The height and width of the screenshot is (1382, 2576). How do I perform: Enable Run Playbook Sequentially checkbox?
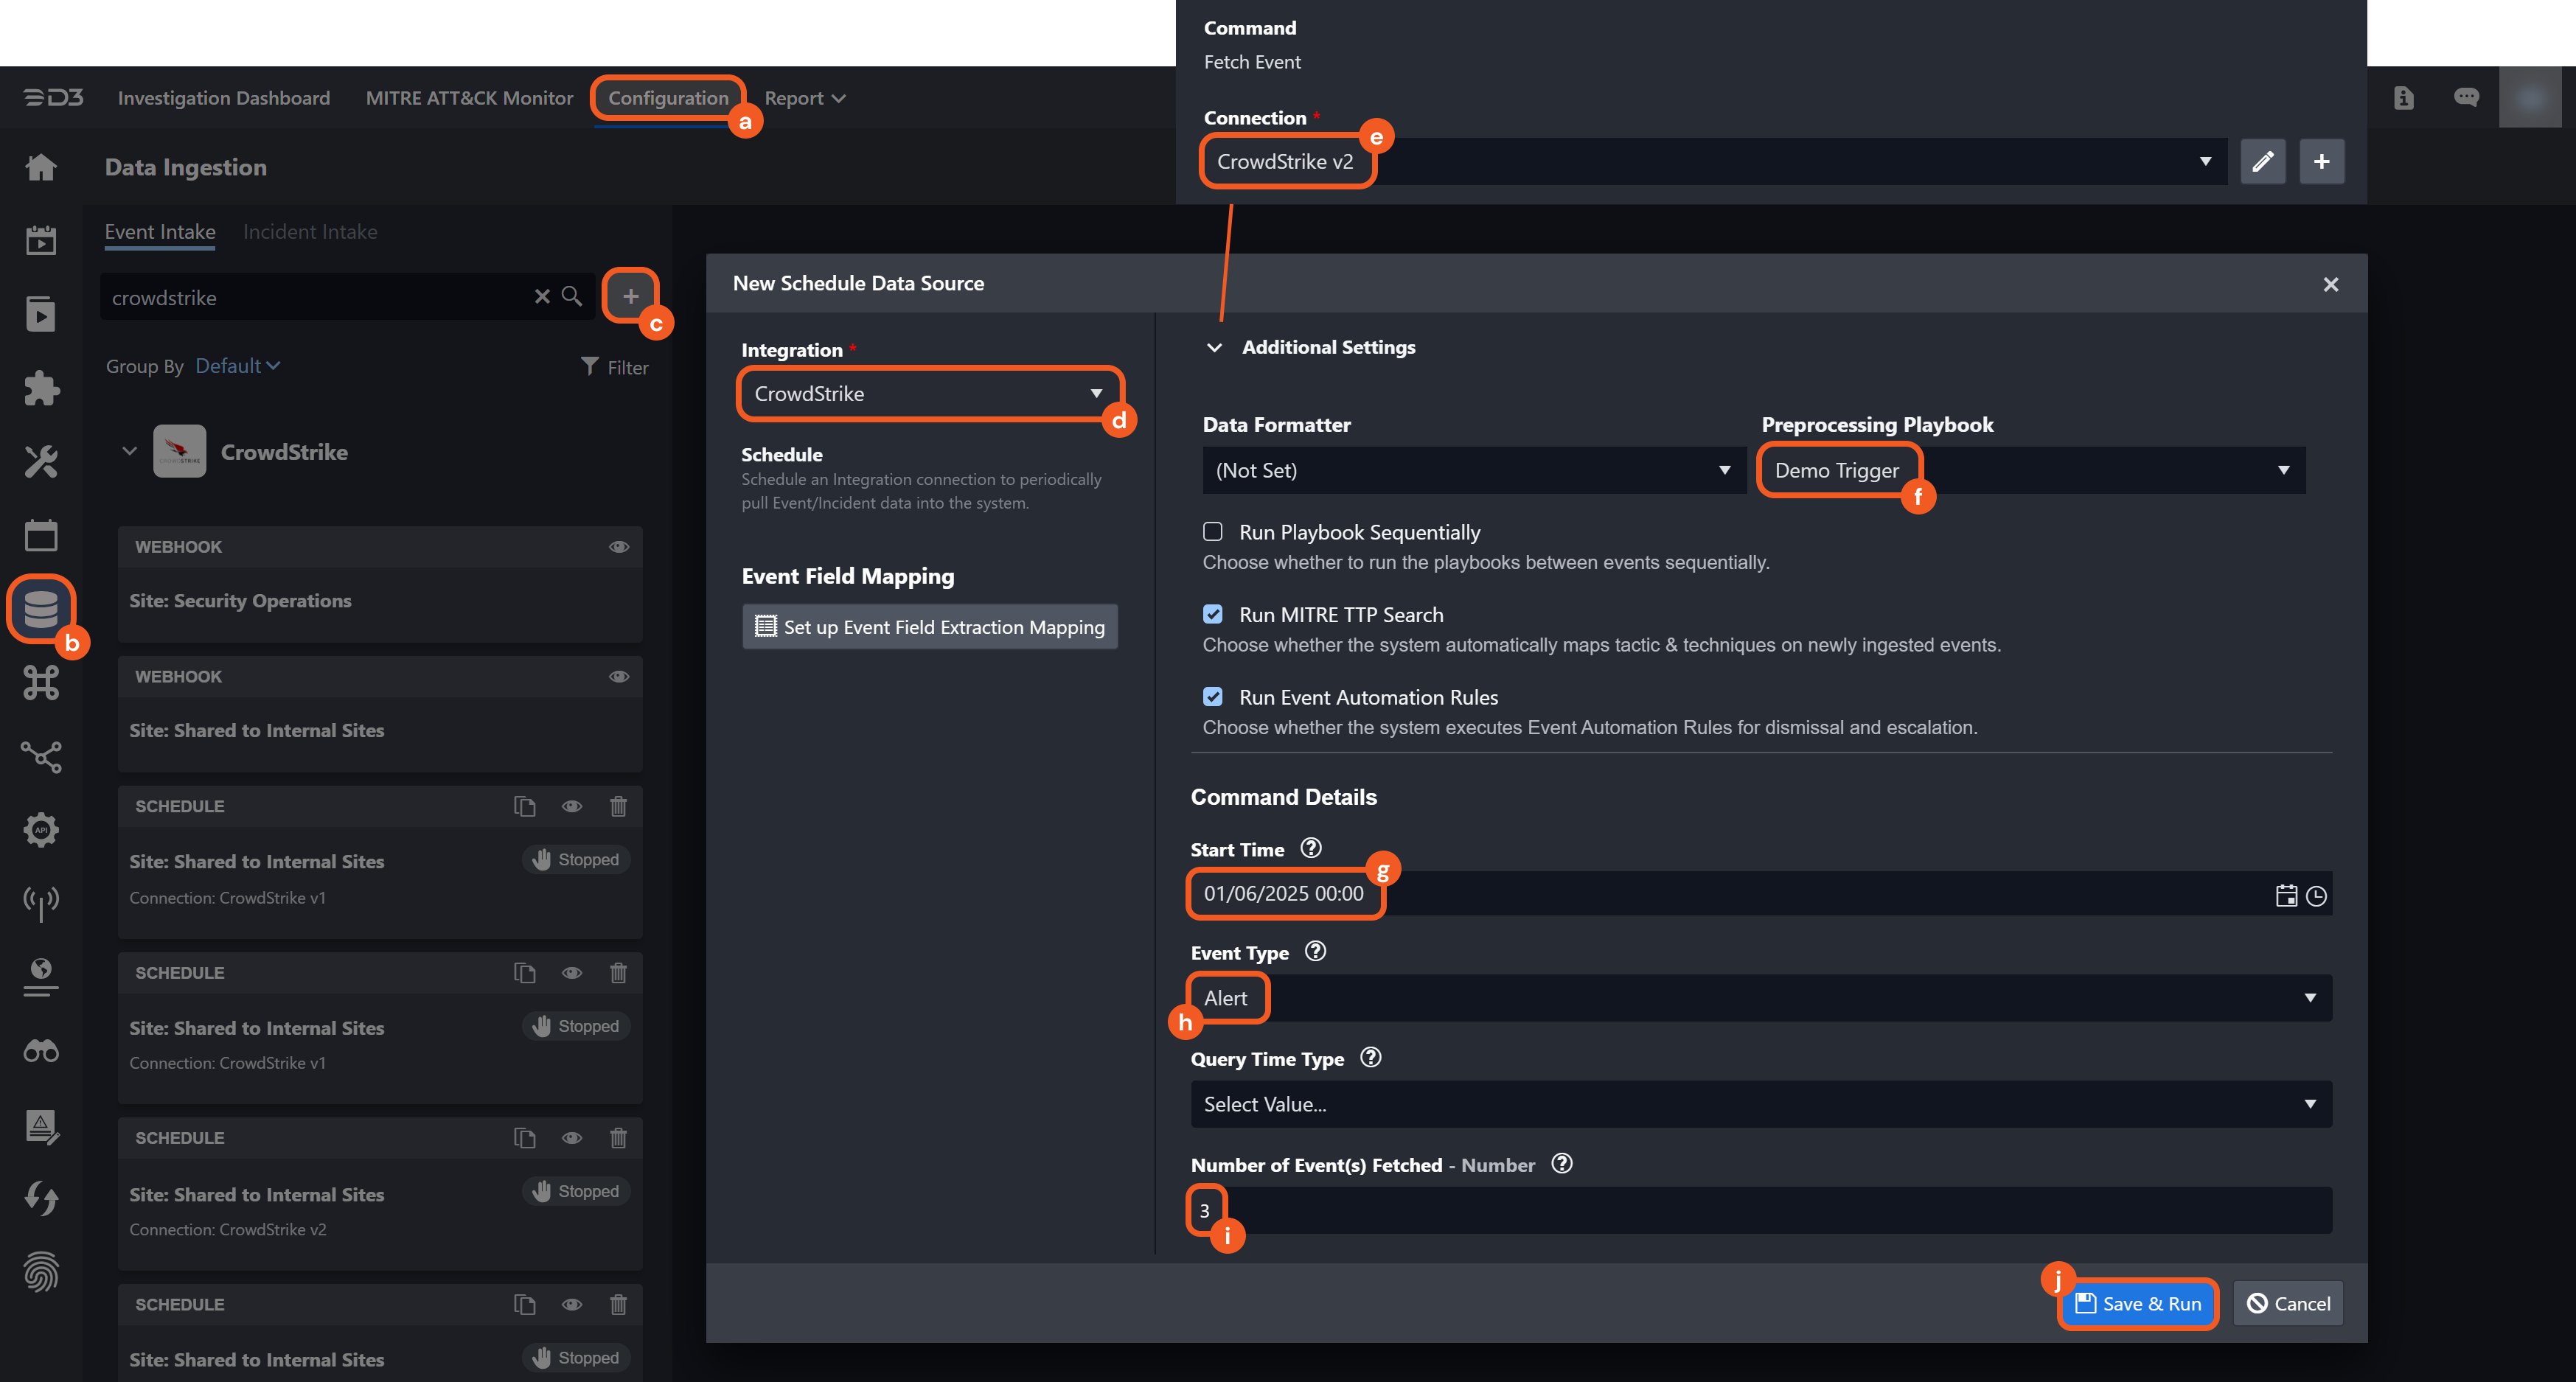coord(1213,532)
